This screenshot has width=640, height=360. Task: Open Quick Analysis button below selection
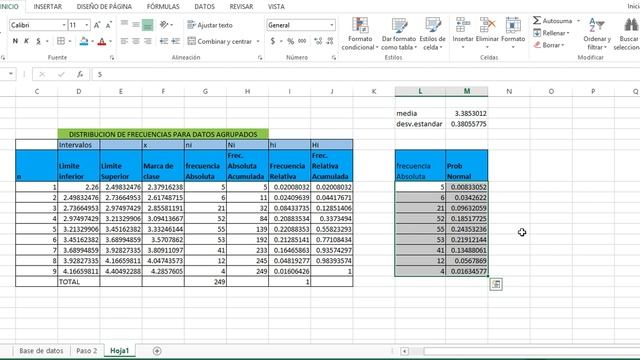click(496, 284)
